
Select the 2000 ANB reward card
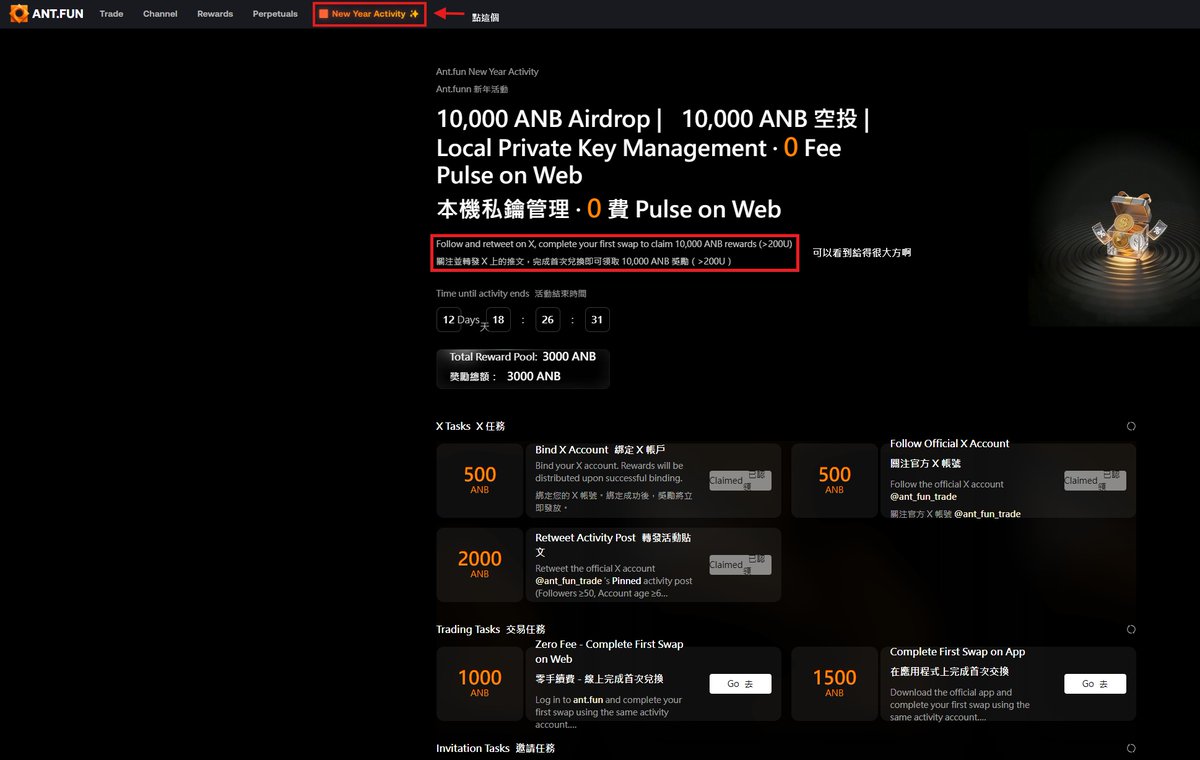[480, 565]
